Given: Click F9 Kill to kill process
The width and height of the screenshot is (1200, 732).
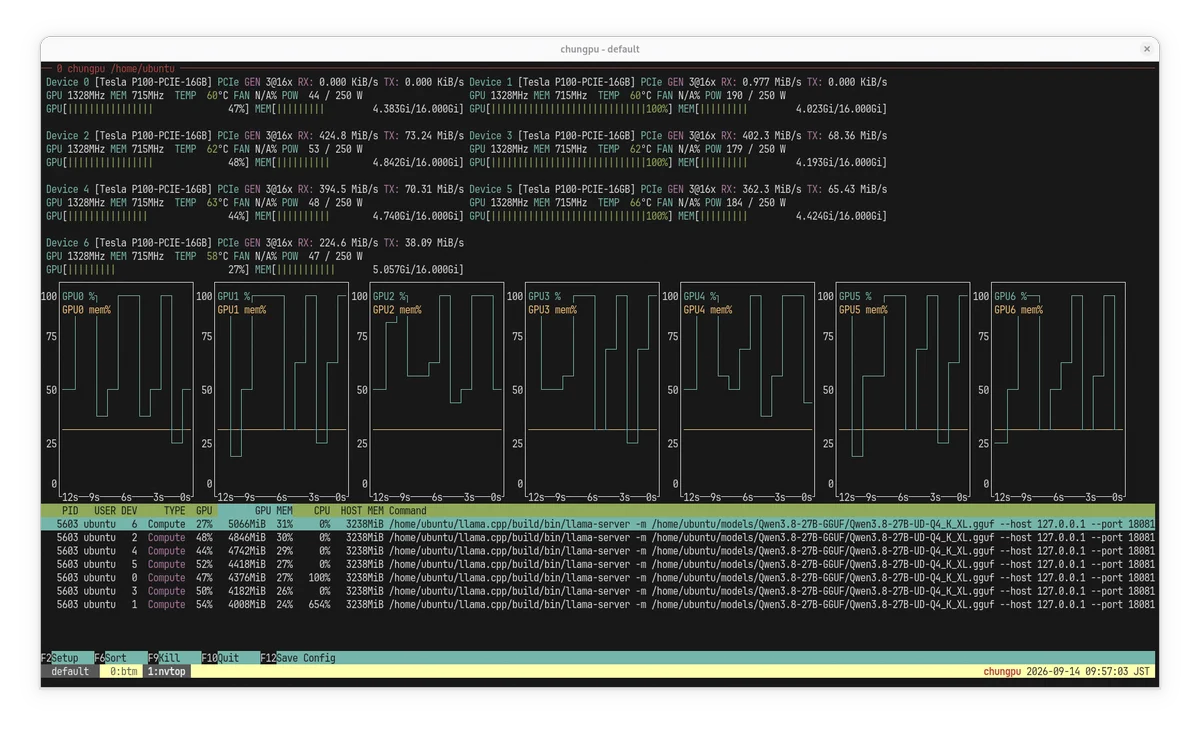Looking at the screenshot, I should [165, 658].
